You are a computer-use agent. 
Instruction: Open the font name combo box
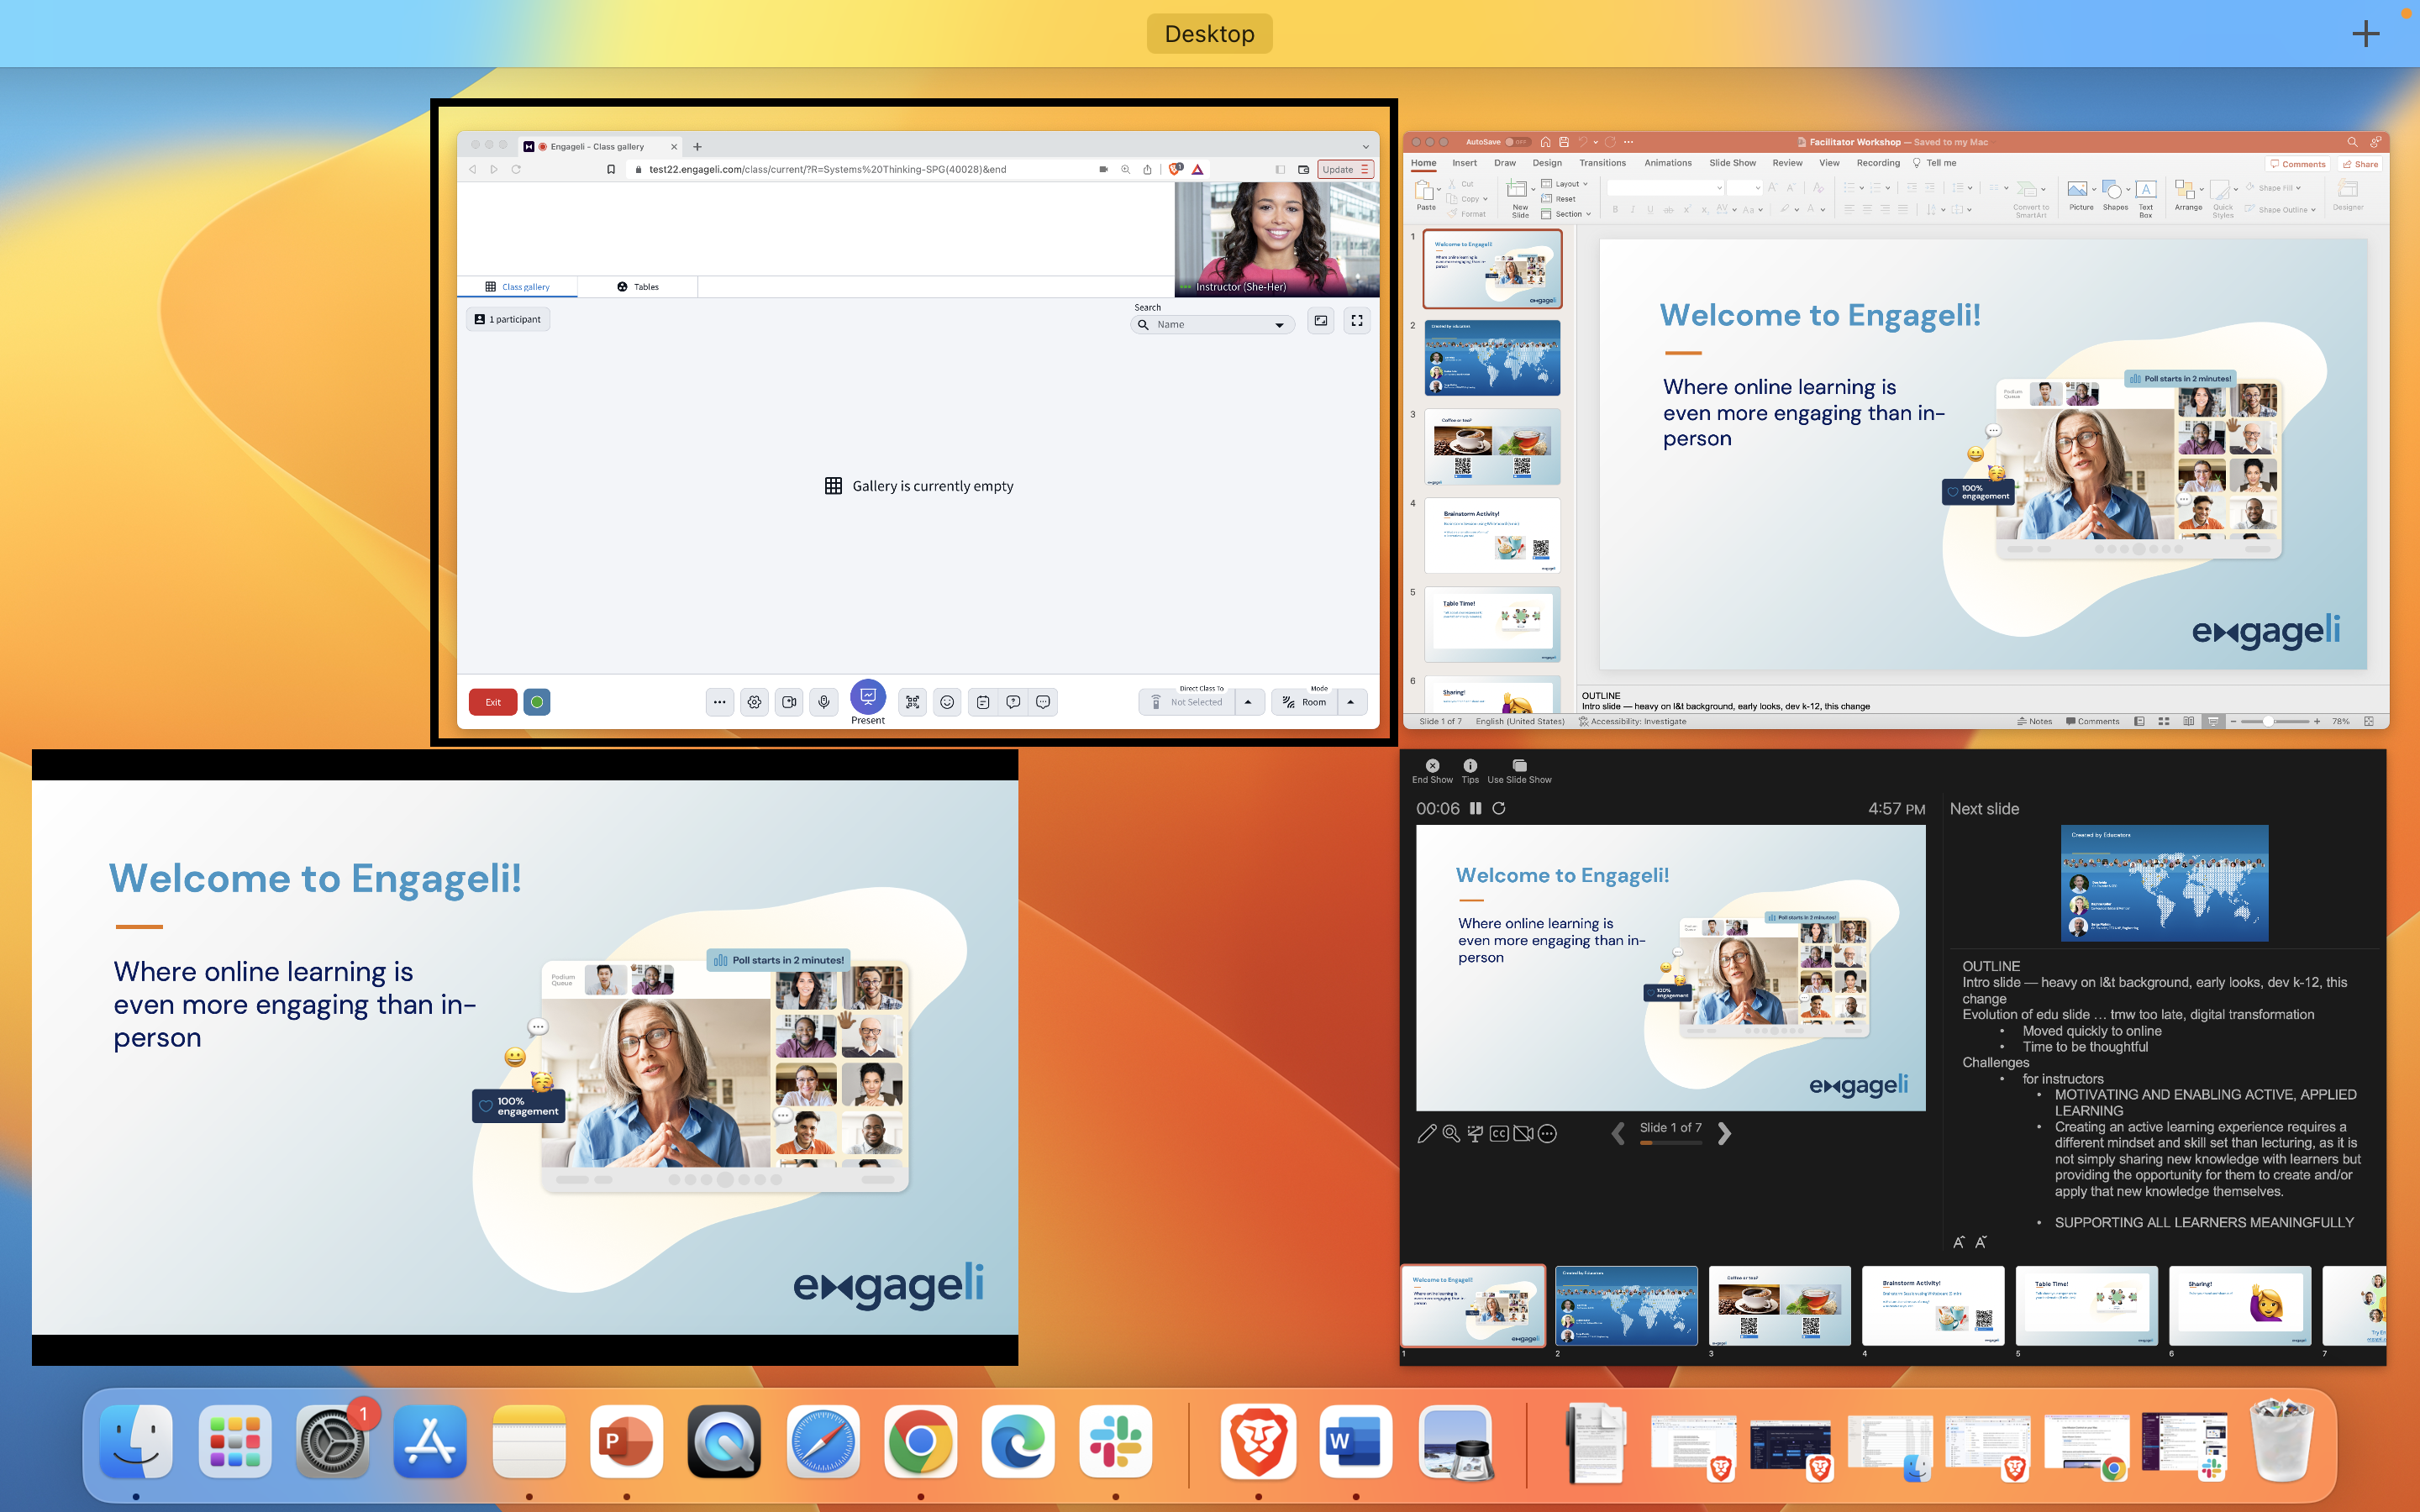[x=1664, y=187]
